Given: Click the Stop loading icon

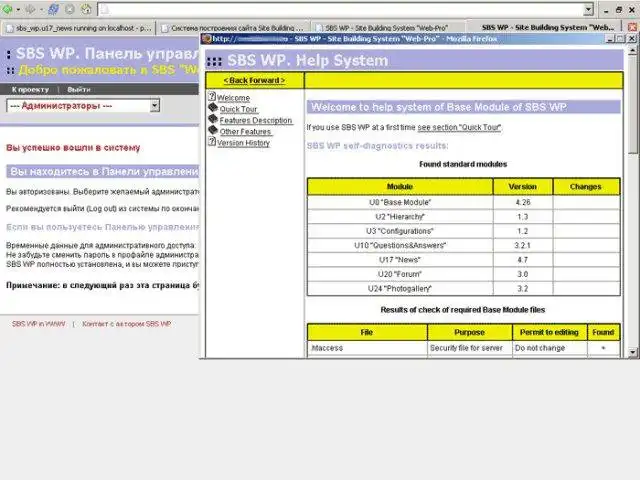Looking at the screenshot, I should pos(70,9).
